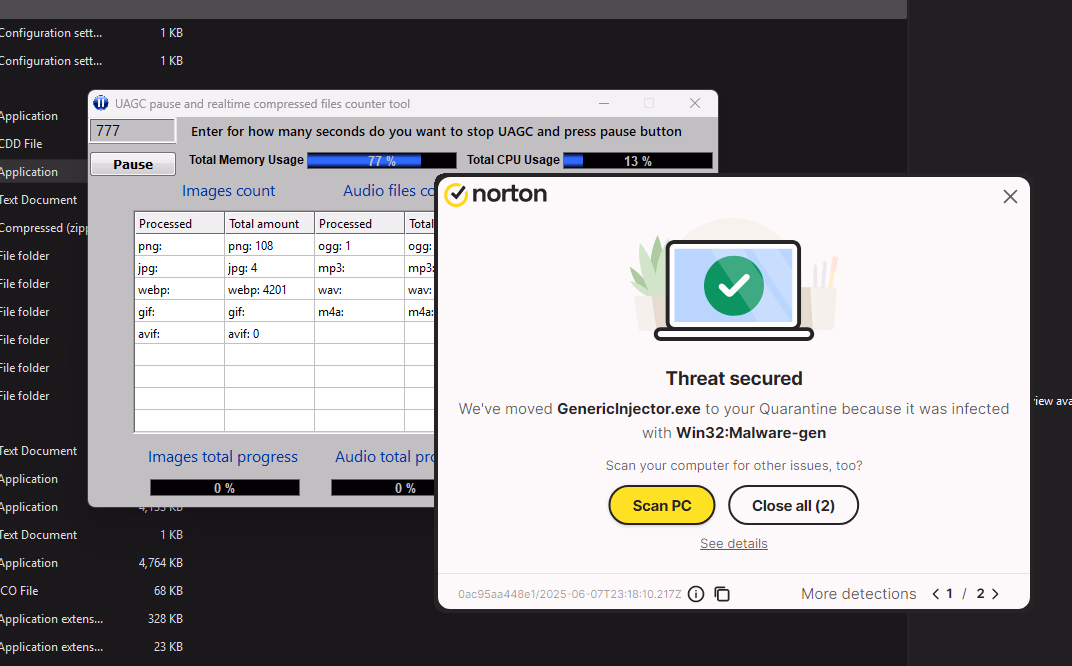
Task: Click the green checkmark laptop illustration
Action: click(734, 287)
